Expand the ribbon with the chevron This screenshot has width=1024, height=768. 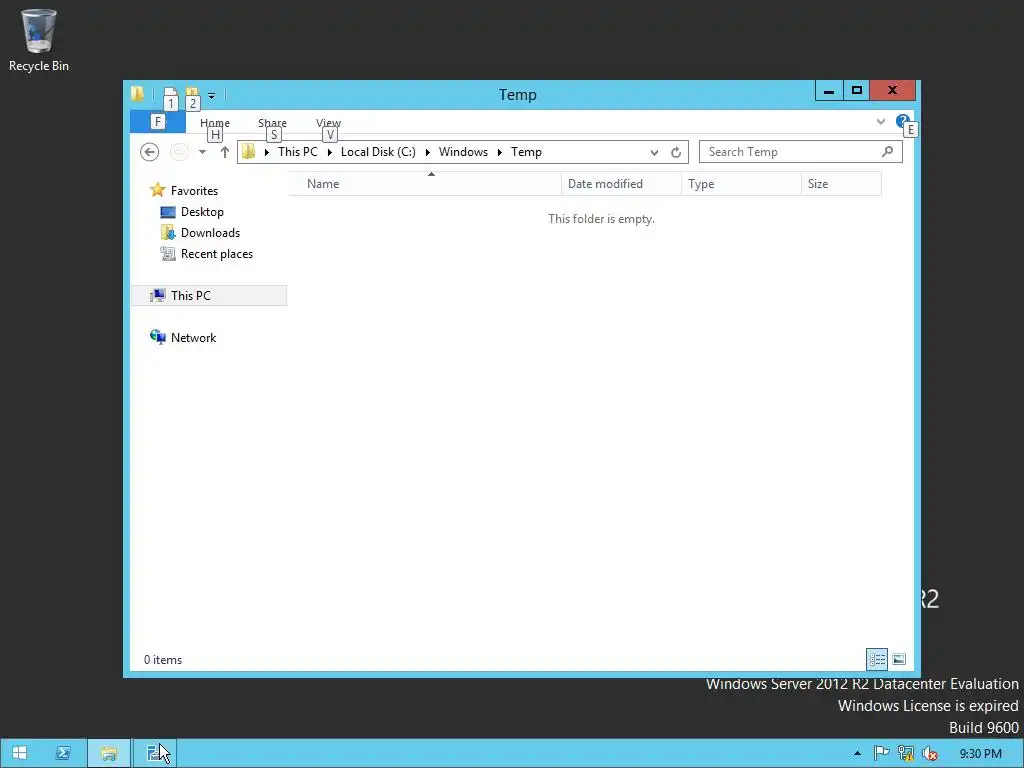coord(880,121)
